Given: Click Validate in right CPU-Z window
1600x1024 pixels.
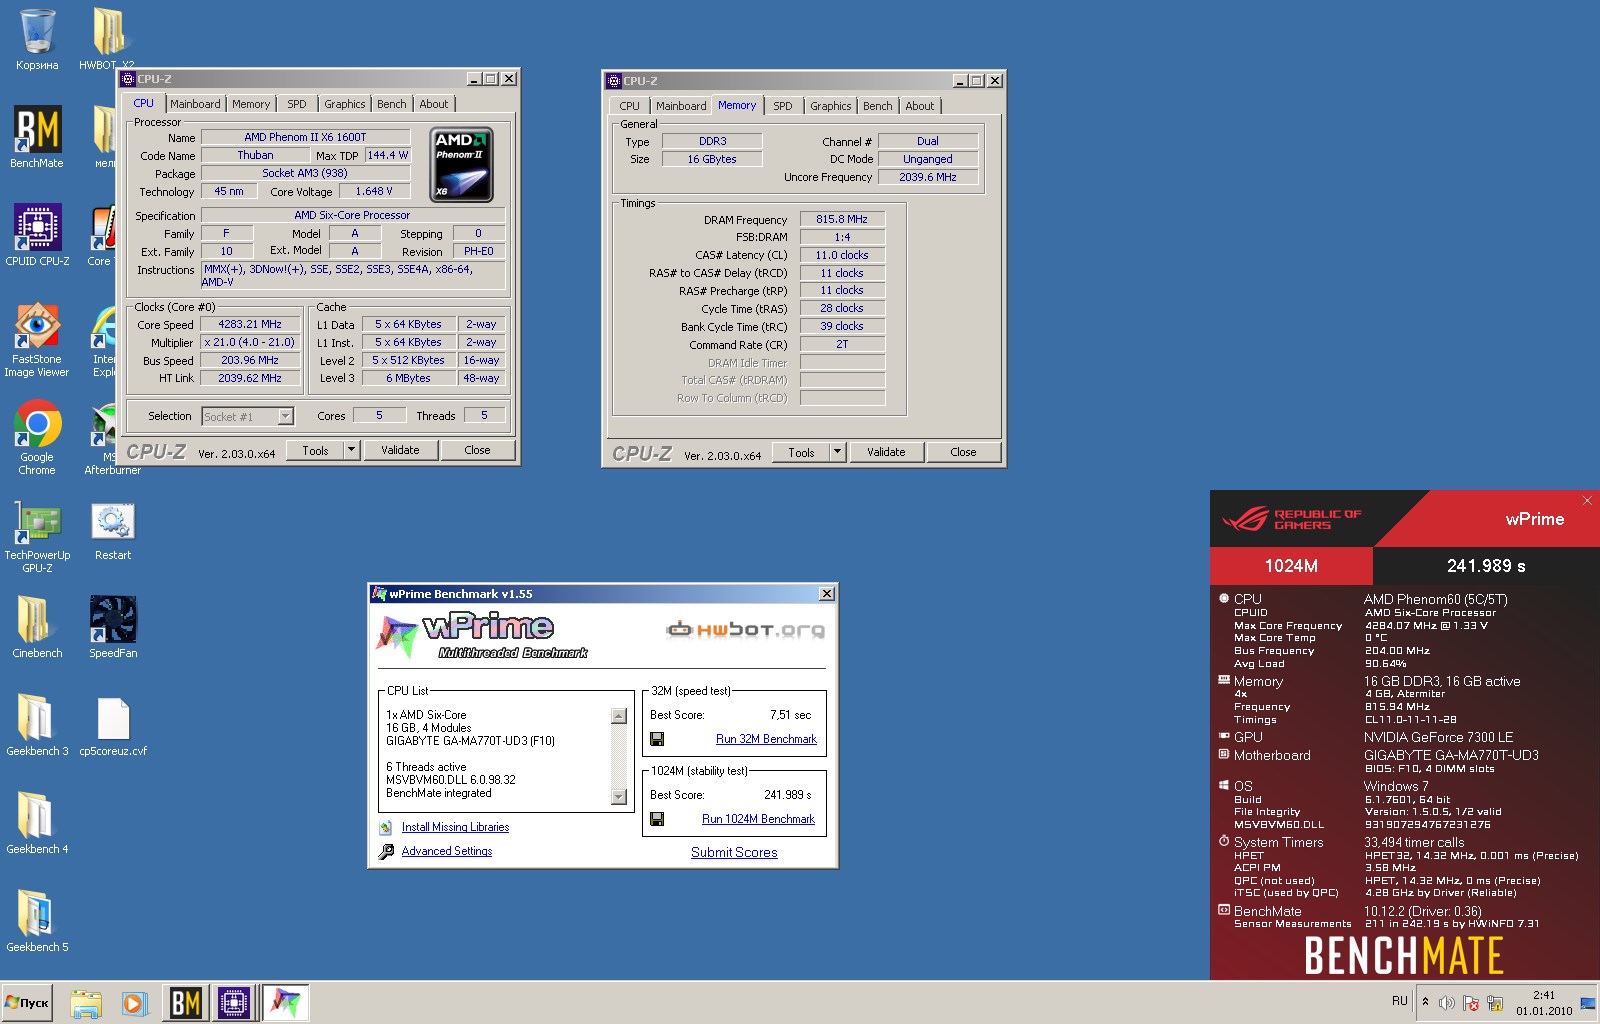Looking at the screenshot, I should 886,452.
